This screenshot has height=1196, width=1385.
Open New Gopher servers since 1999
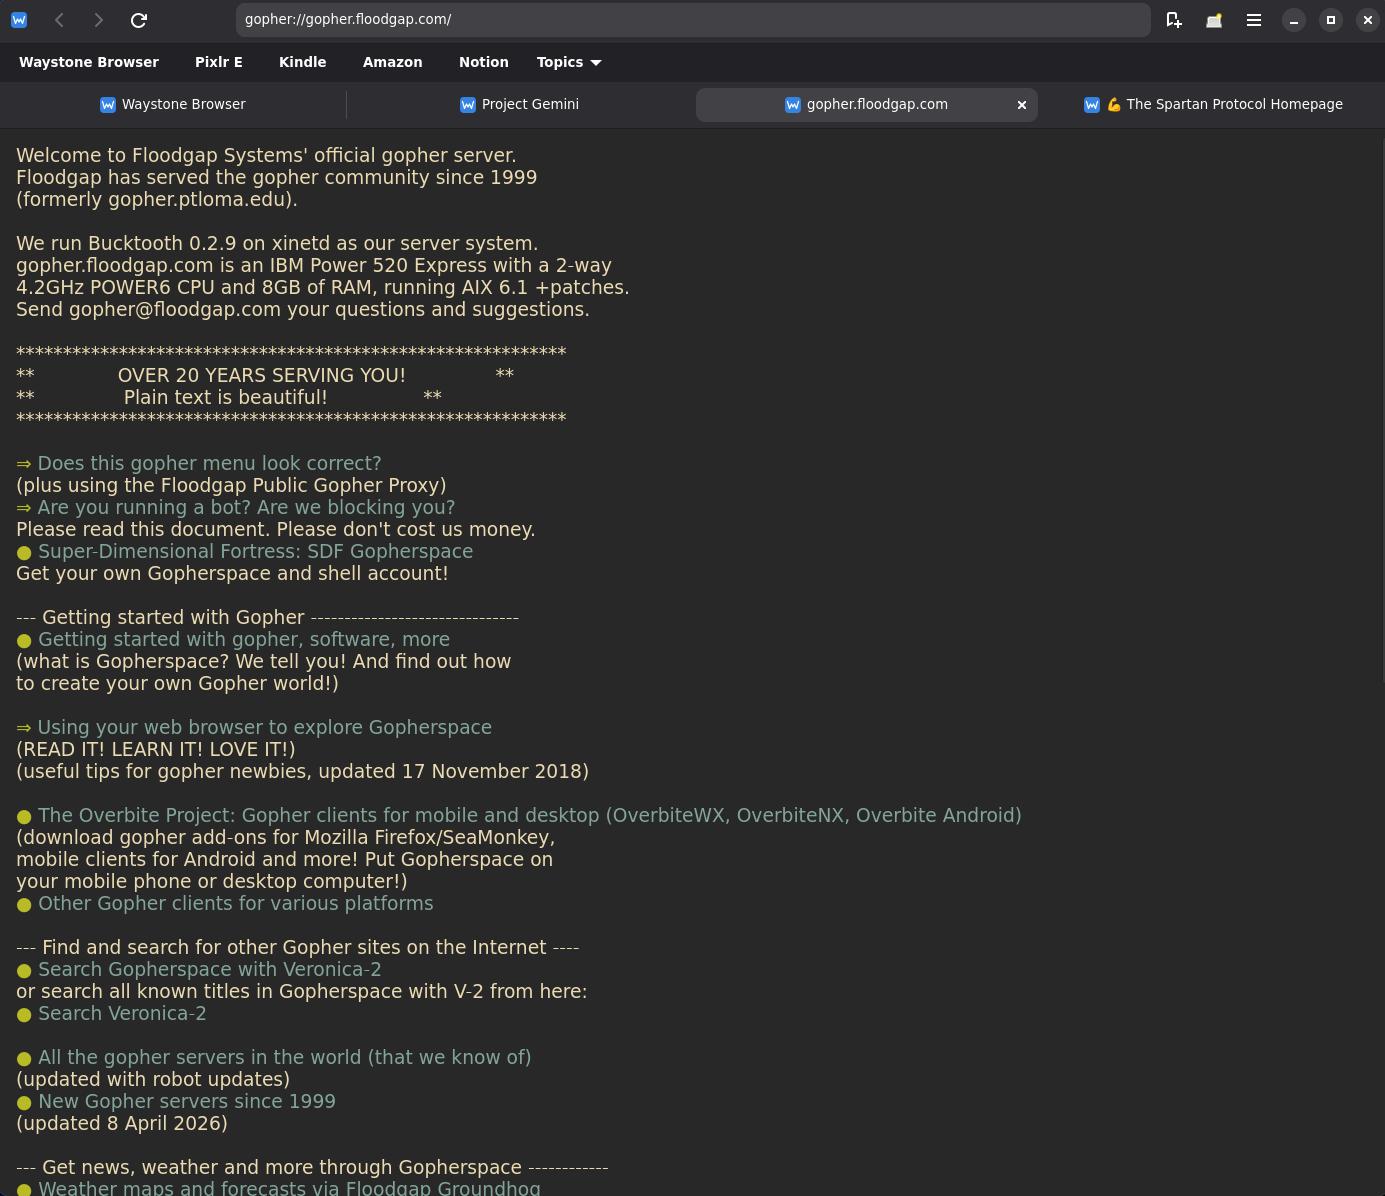click(x=186, y=1101)
